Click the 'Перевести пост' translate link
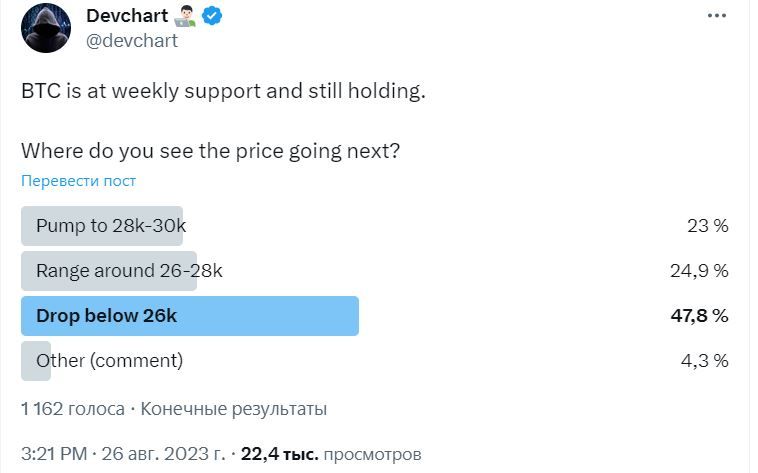 pos(78,181)
